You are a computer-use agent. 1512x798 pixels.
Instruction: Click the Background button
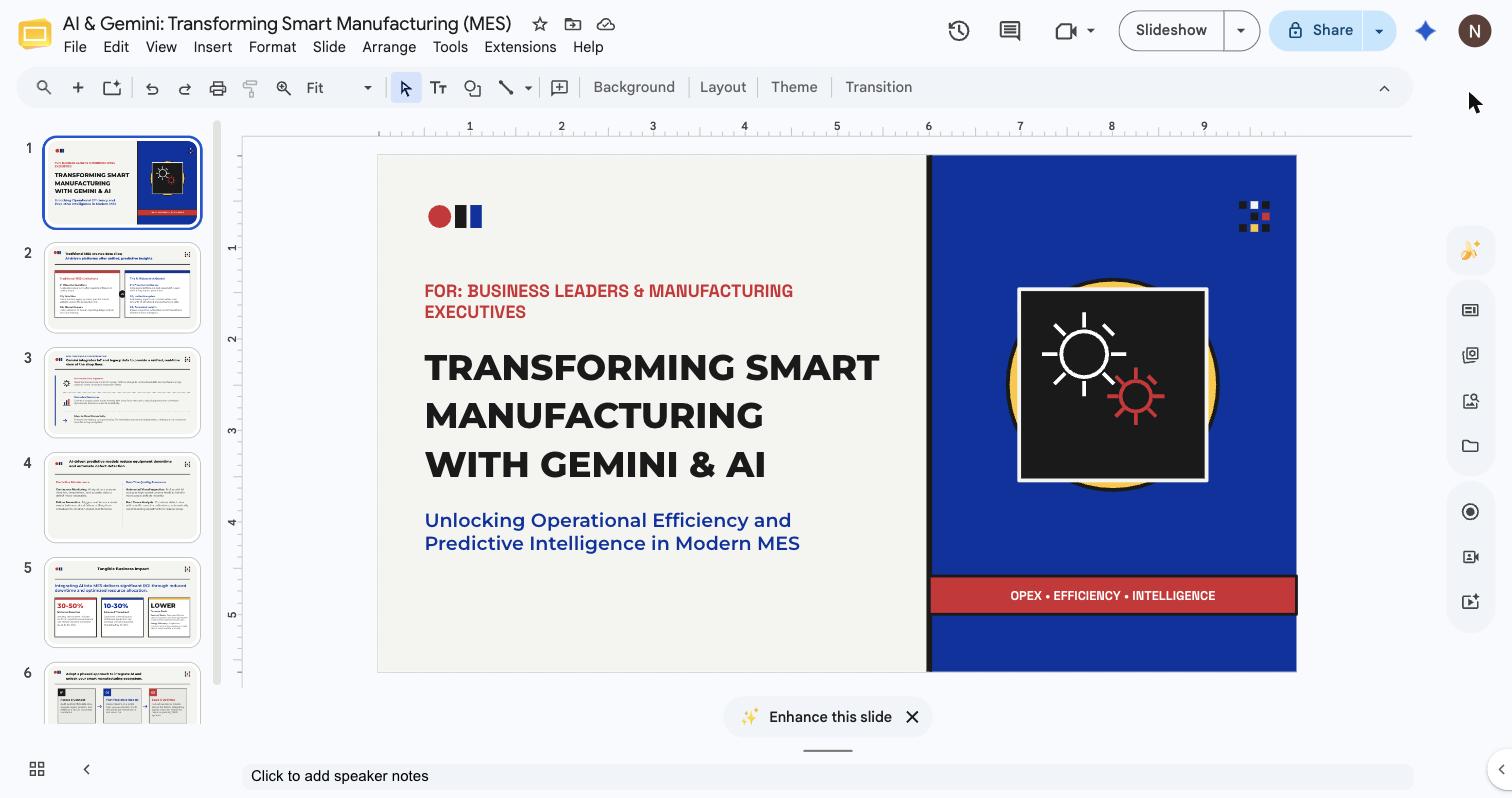tap(634, 88)
